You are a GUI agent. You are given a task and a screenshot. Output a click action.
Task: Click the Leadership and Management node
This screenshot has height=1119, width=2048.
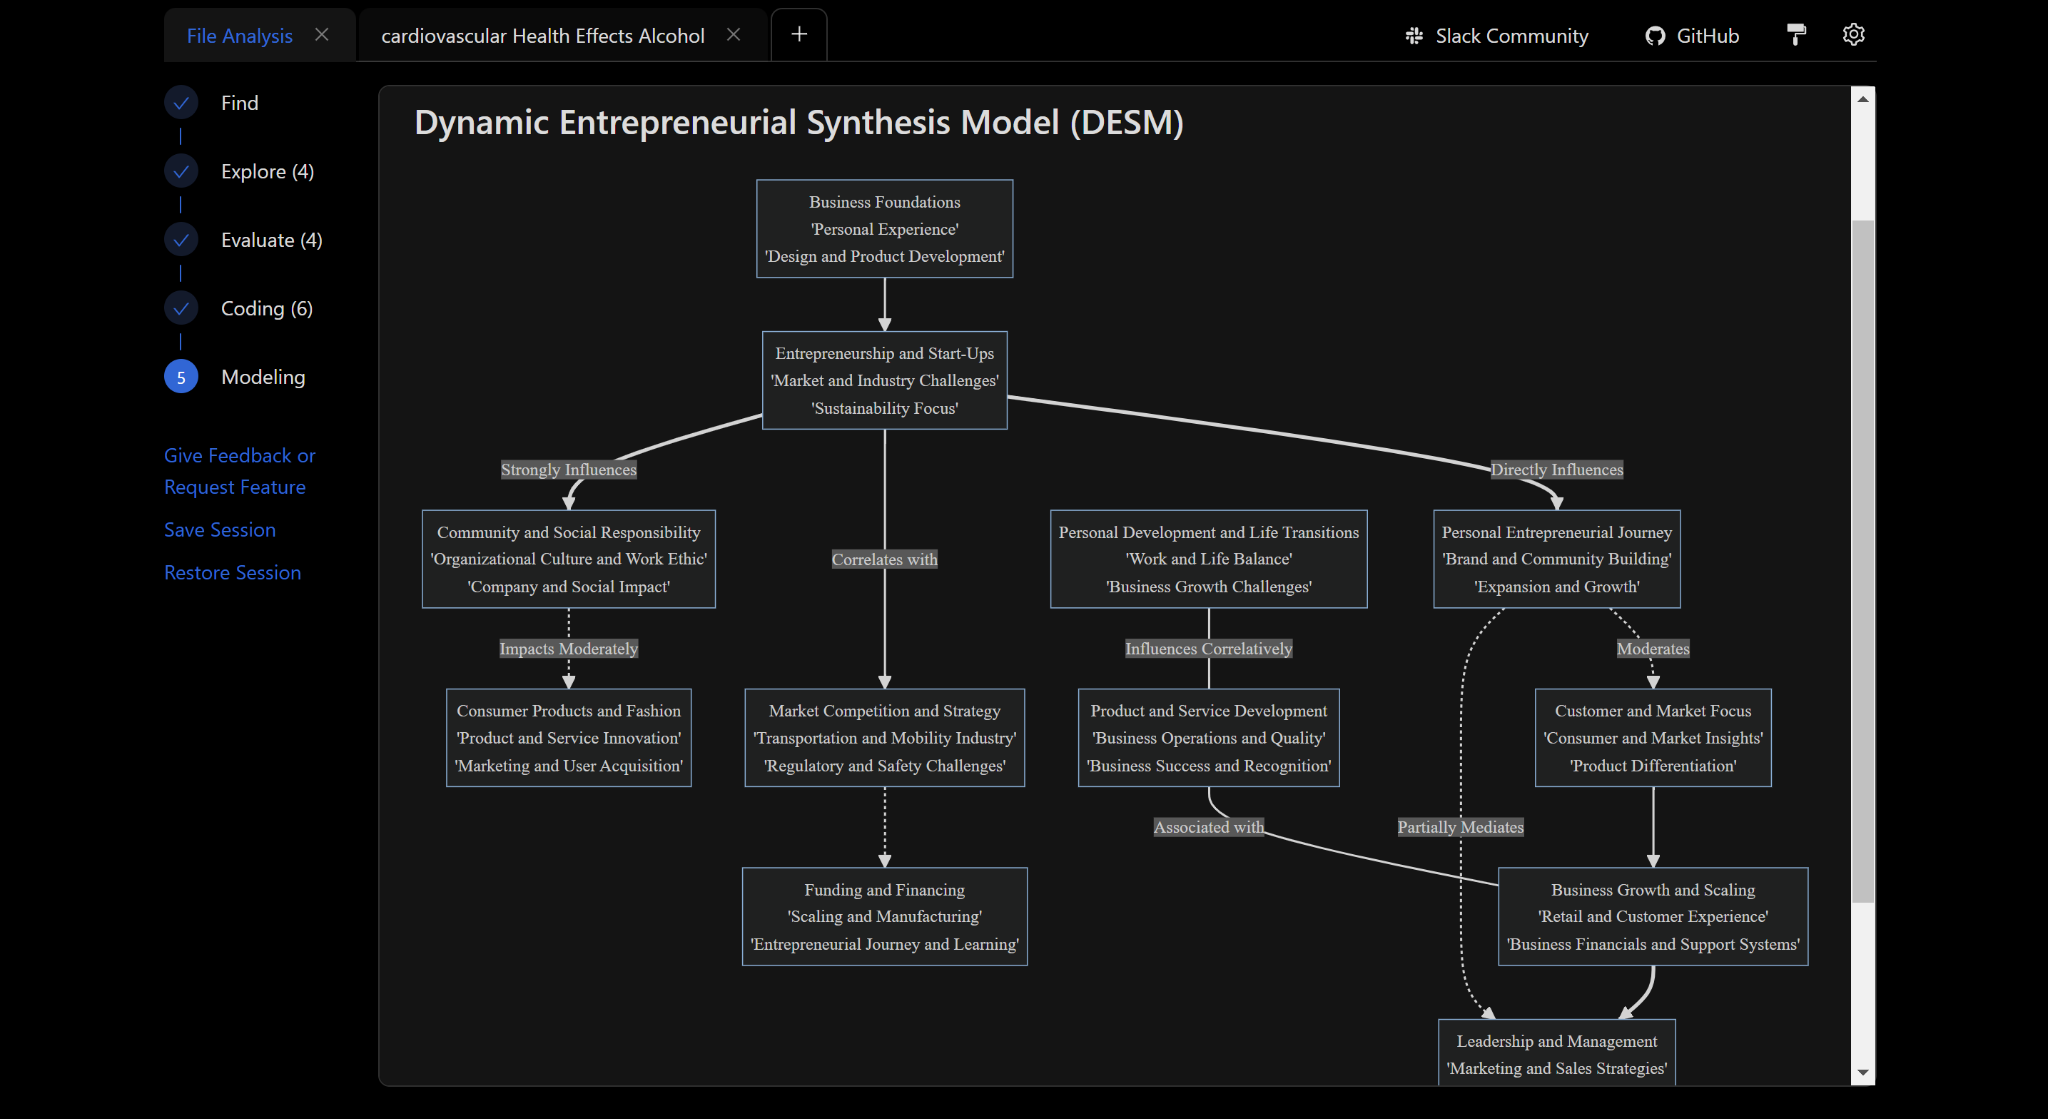point(1556,1053)
